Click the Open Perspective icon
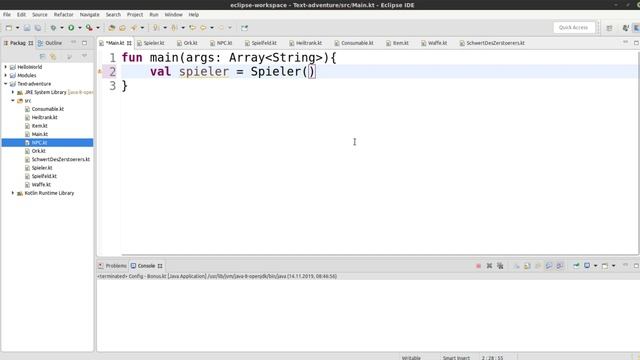640x360 pixels. (609, 28)
